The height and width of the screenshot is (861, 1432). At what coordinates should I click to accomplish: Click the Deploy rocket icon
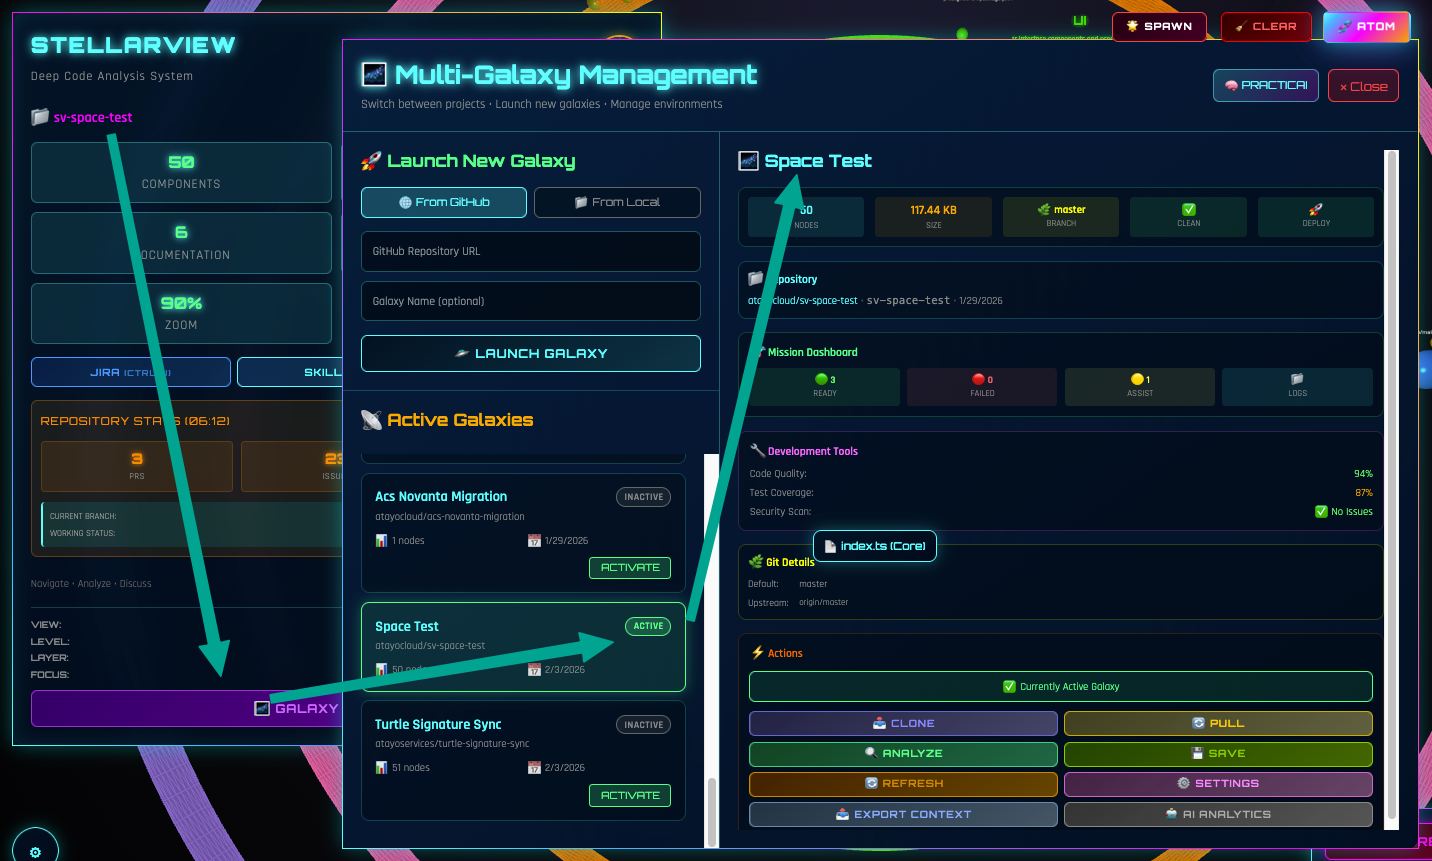tap(1315, 210)
